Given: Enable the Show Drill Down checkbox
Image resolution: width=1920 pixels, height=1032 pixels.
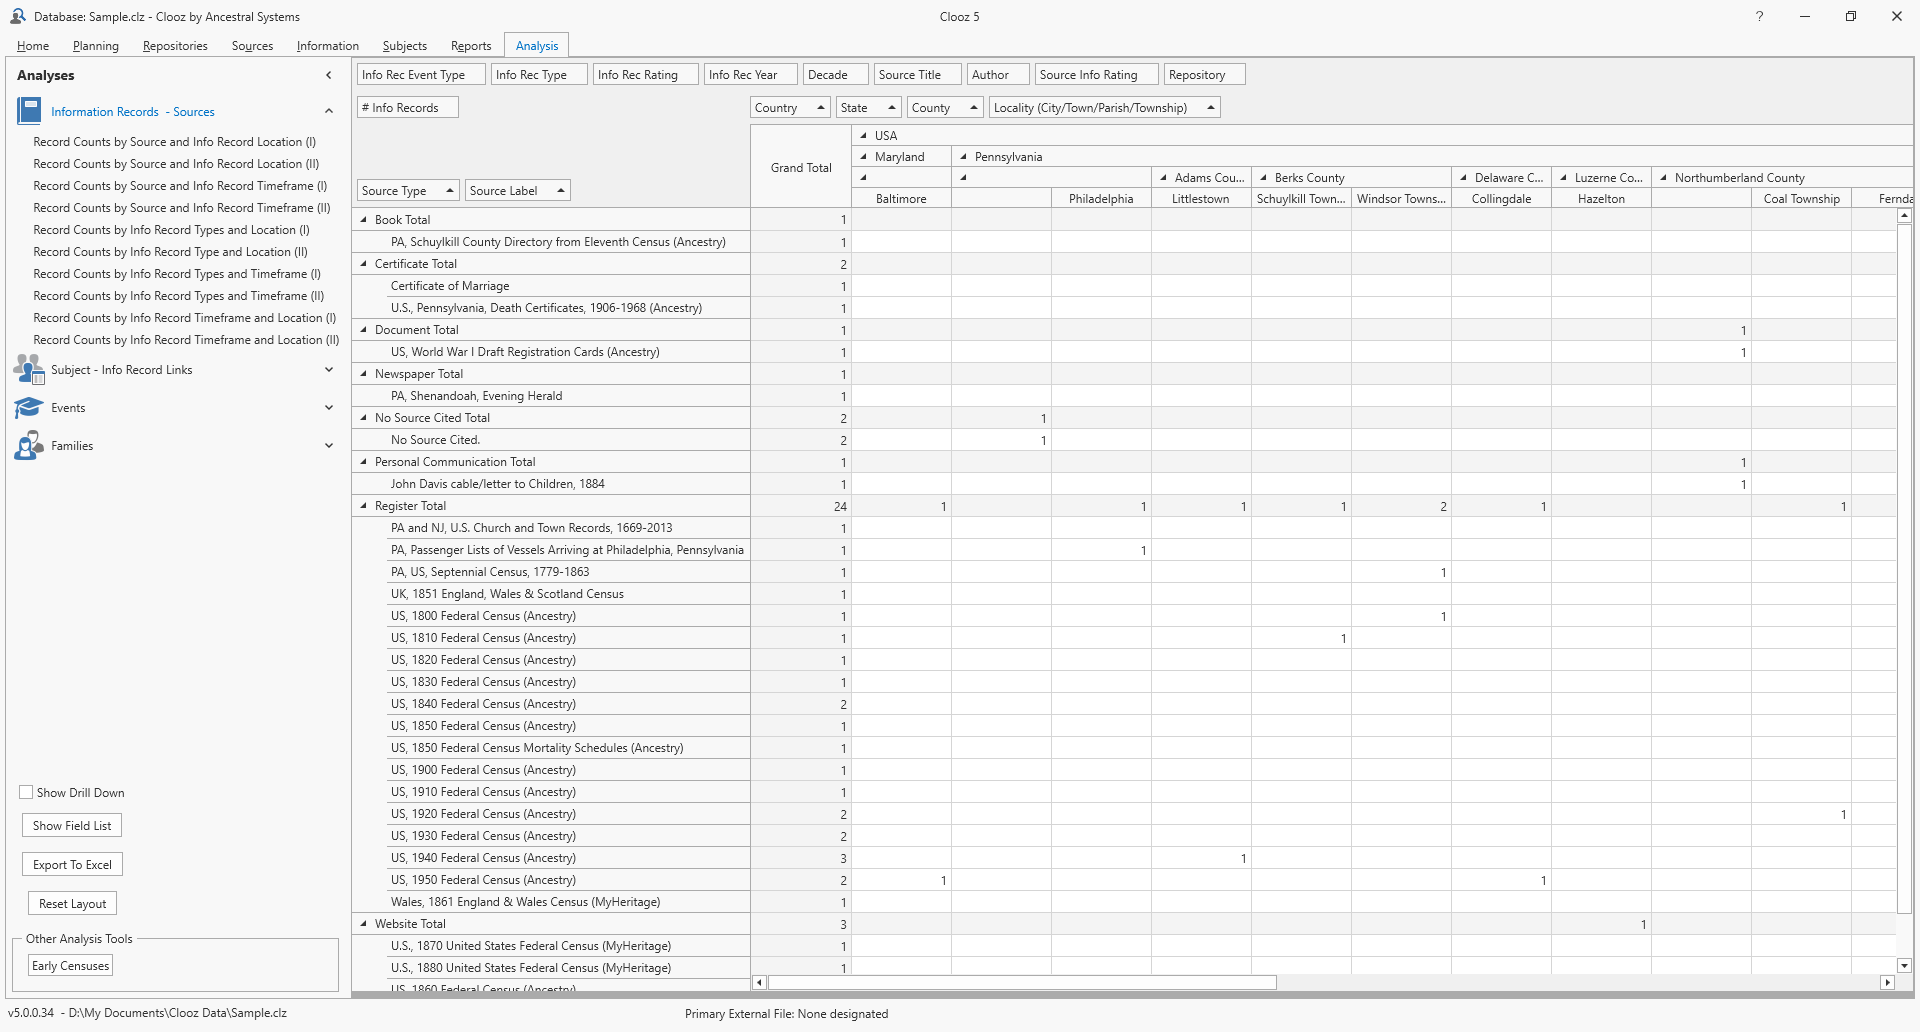Looking at the screenshot, I should (27, 792).
